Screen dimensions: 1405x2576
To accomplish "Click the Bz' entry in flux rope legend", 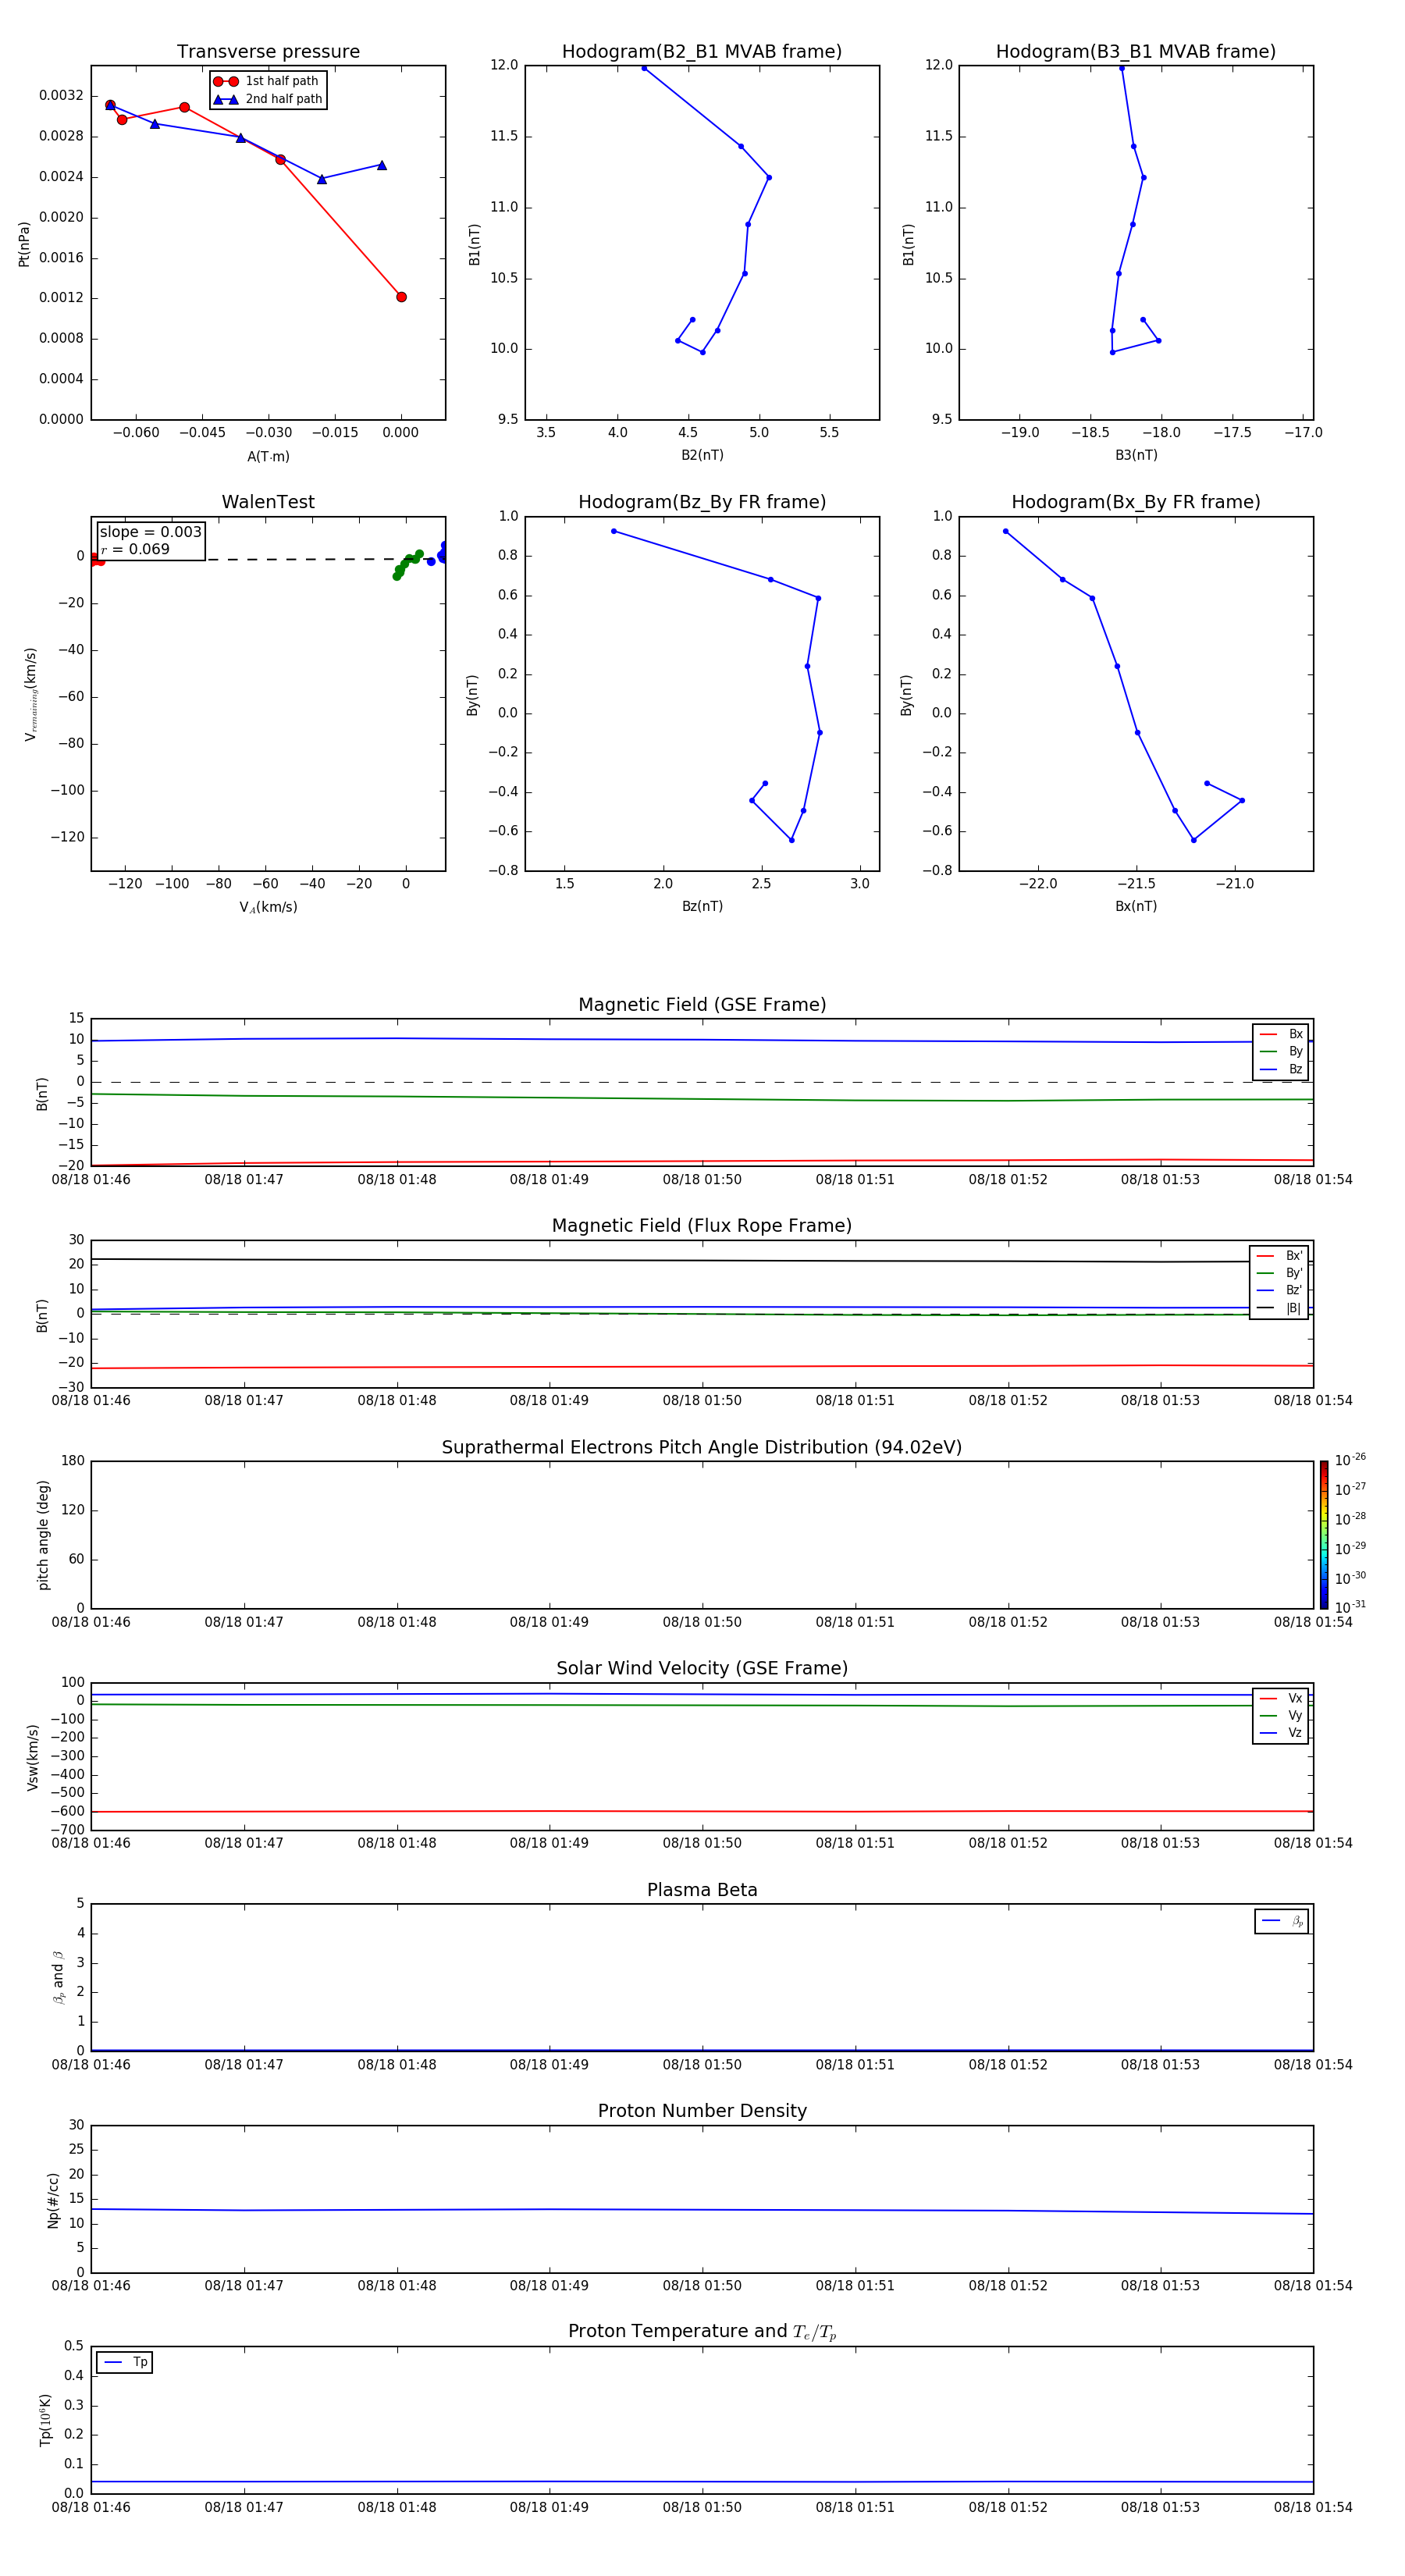I will [1279, 1291].
